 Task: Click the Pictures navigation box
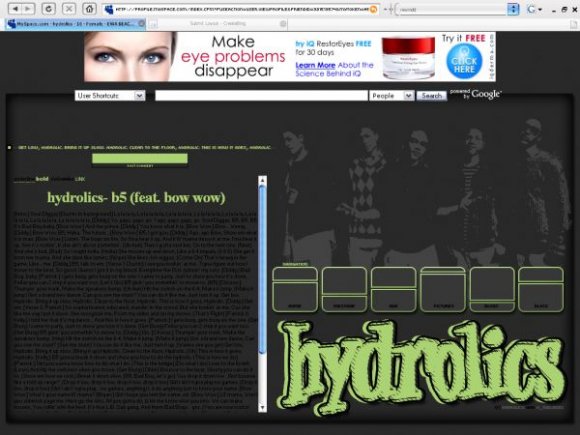tap(443, 289)
